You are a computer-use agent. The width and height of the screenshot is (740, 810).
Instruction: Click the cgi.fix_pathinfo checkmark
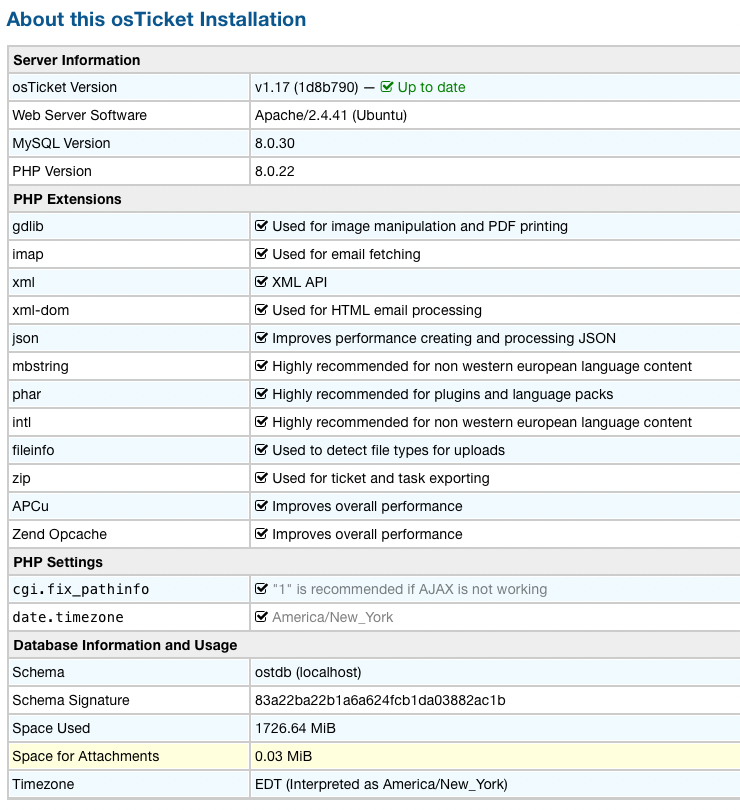pos(262,589)
